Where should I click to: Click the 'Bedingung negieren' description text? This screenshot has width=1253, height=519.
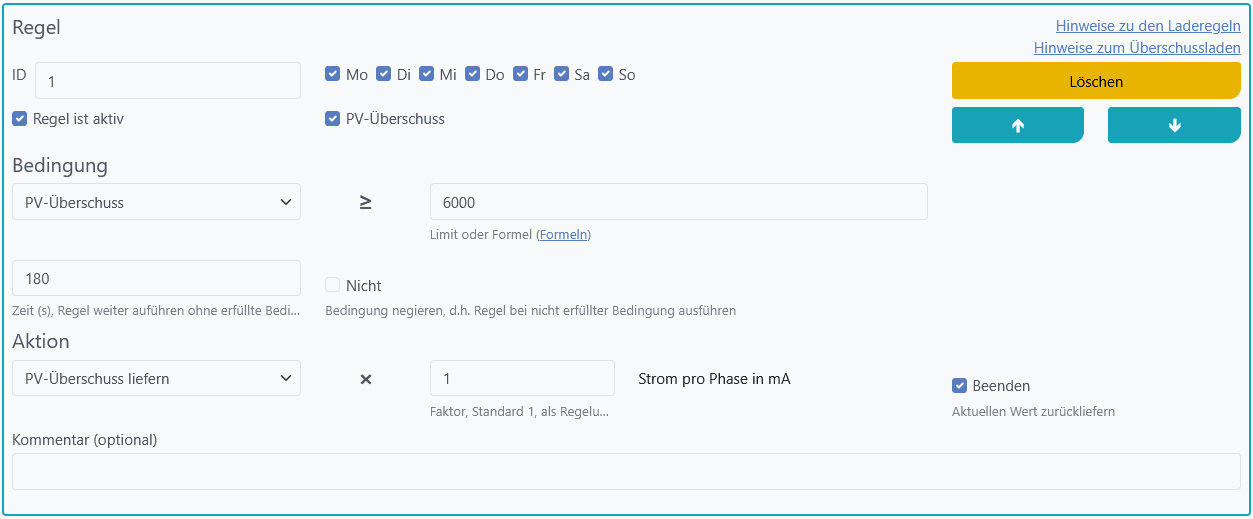[530, 311]
